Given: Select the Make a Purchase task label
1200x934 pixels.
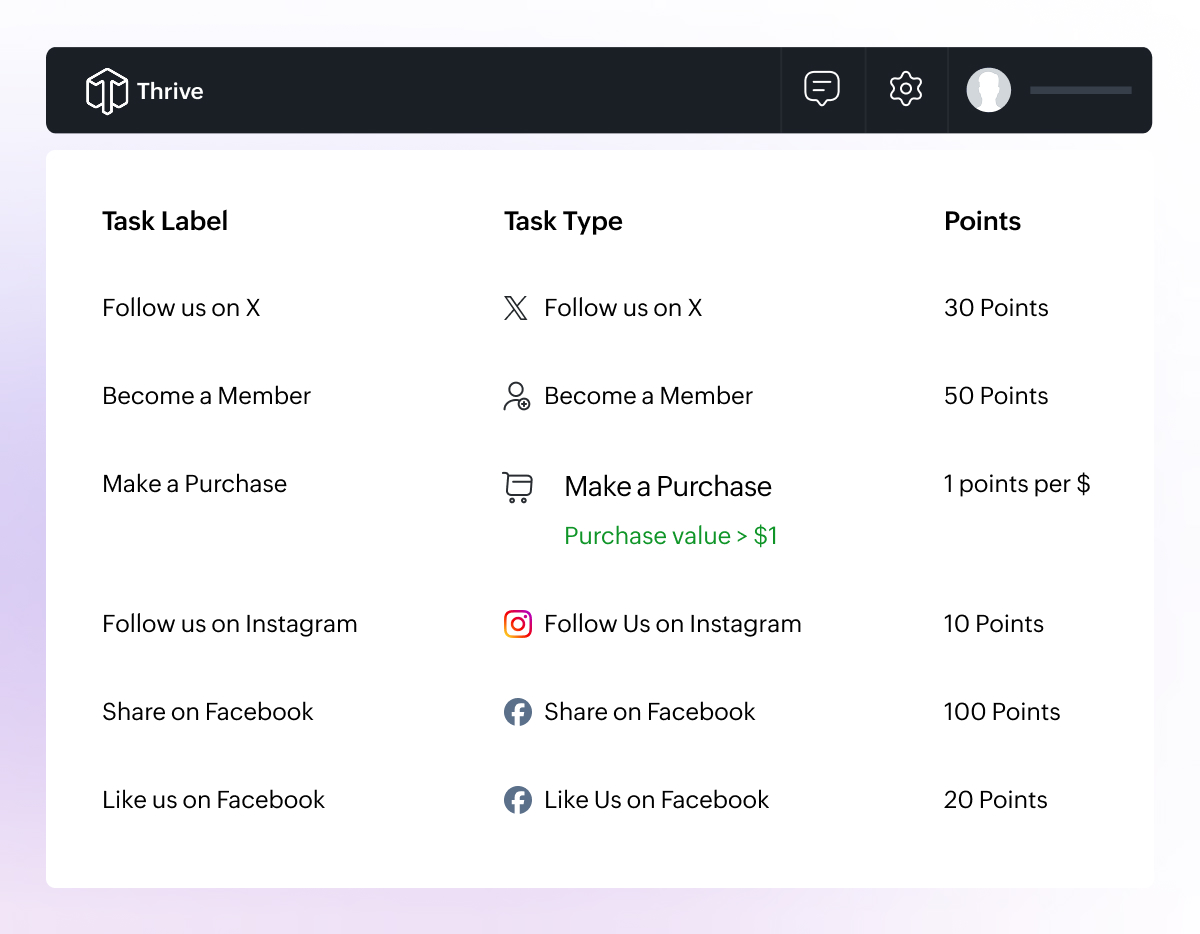Looking at the screenshot, I should [194, 484].
